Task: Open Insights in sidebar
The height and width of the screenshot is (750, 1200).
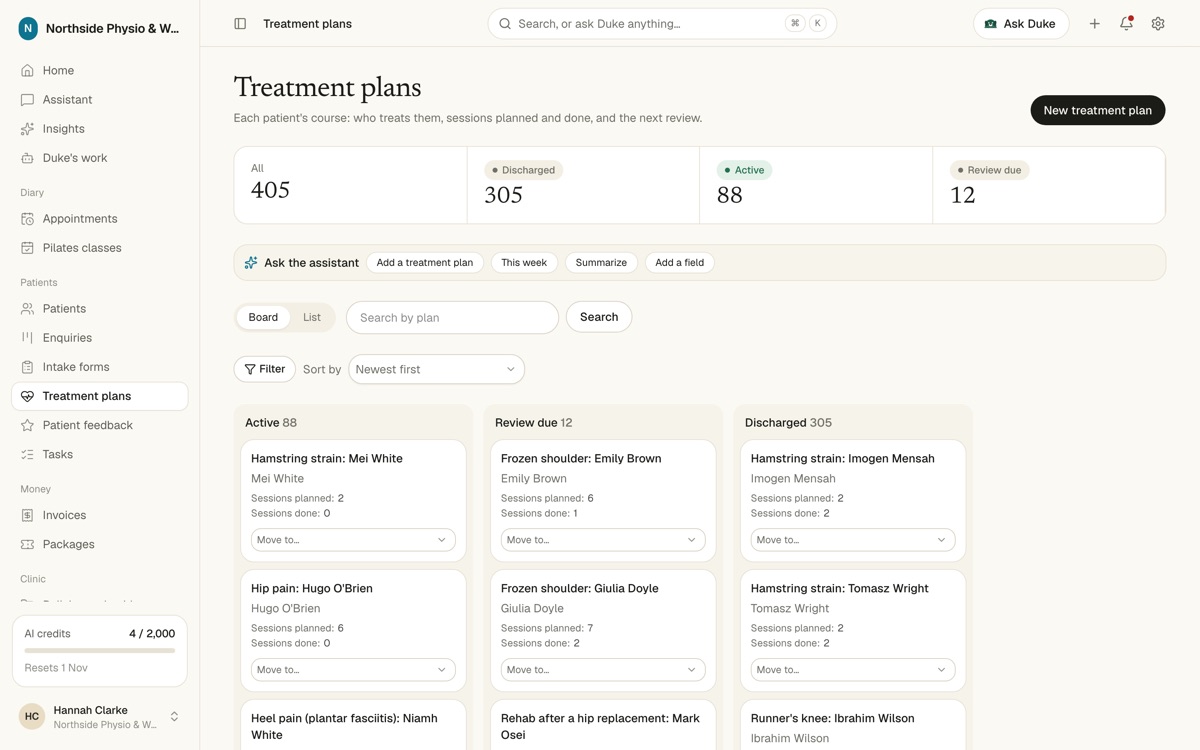Action: tap(100, 129)
